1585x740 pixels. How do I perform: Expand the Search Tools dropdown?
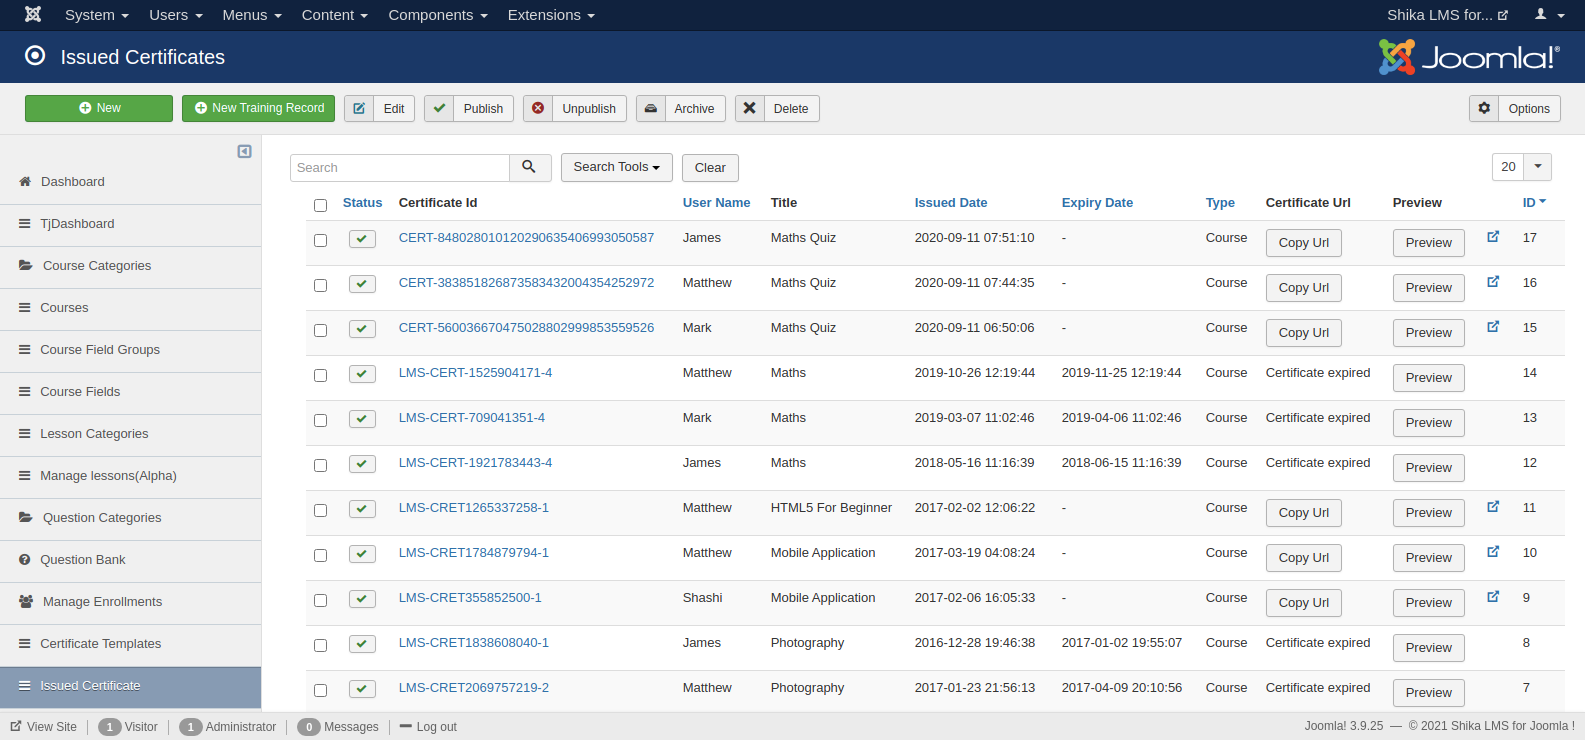click(x=616, y=167)
